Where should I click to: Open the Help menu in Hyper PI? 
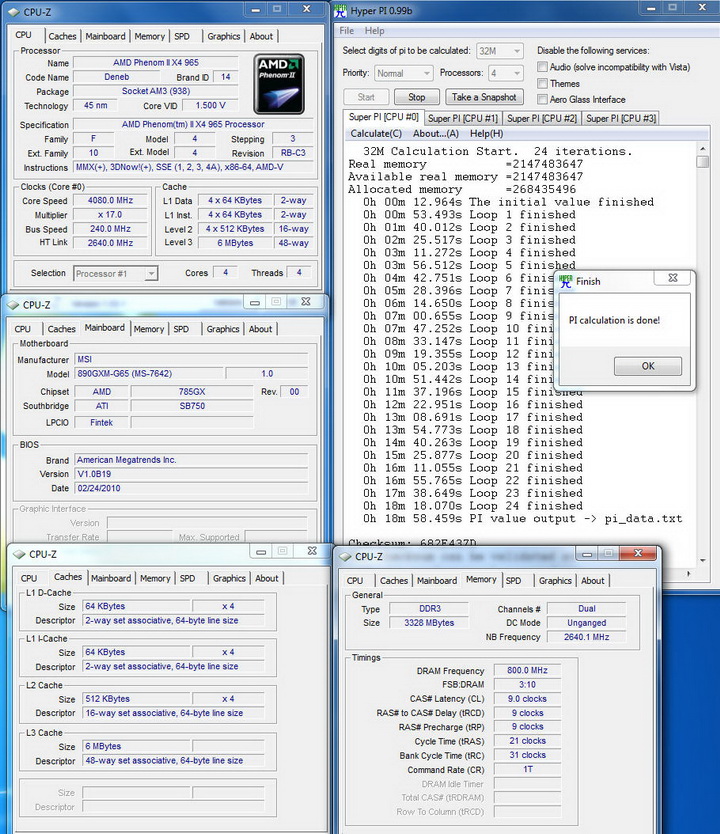(x=374, y=31)
